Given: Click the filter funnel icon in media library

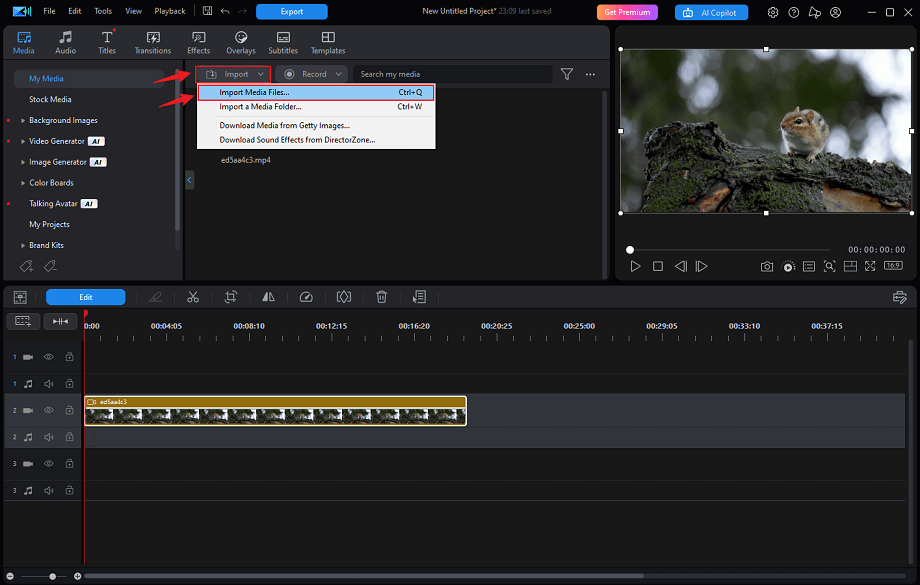Looking at the screenshot, I should click(x=567, y=74).
